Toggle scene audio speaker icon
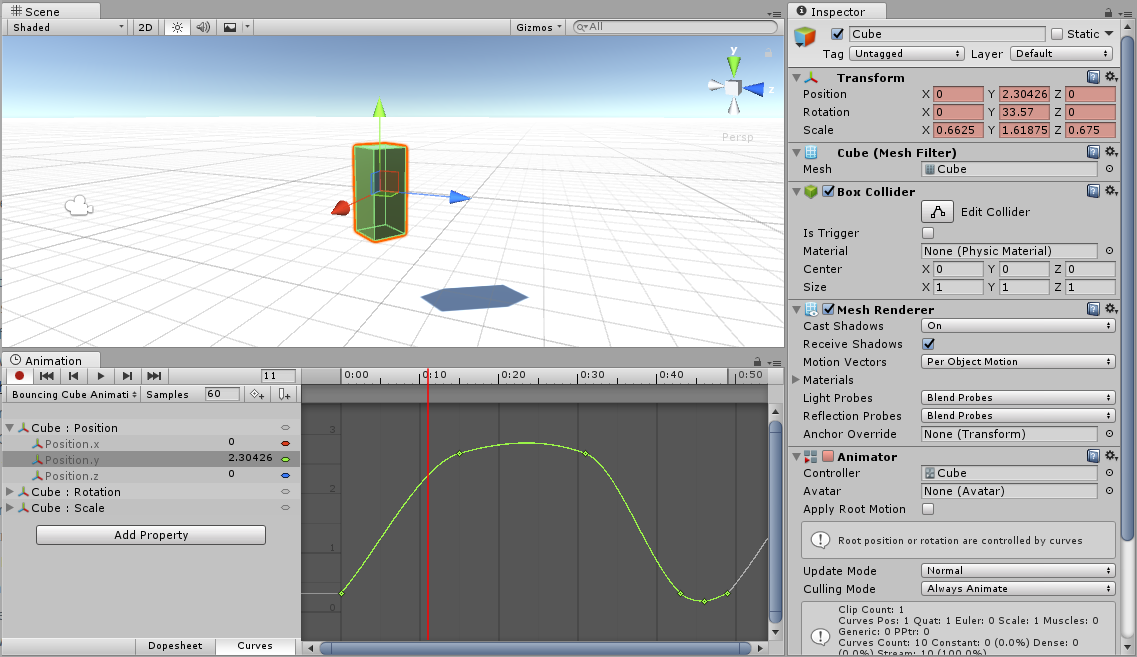1137x657 pixels. click(203, 27)
